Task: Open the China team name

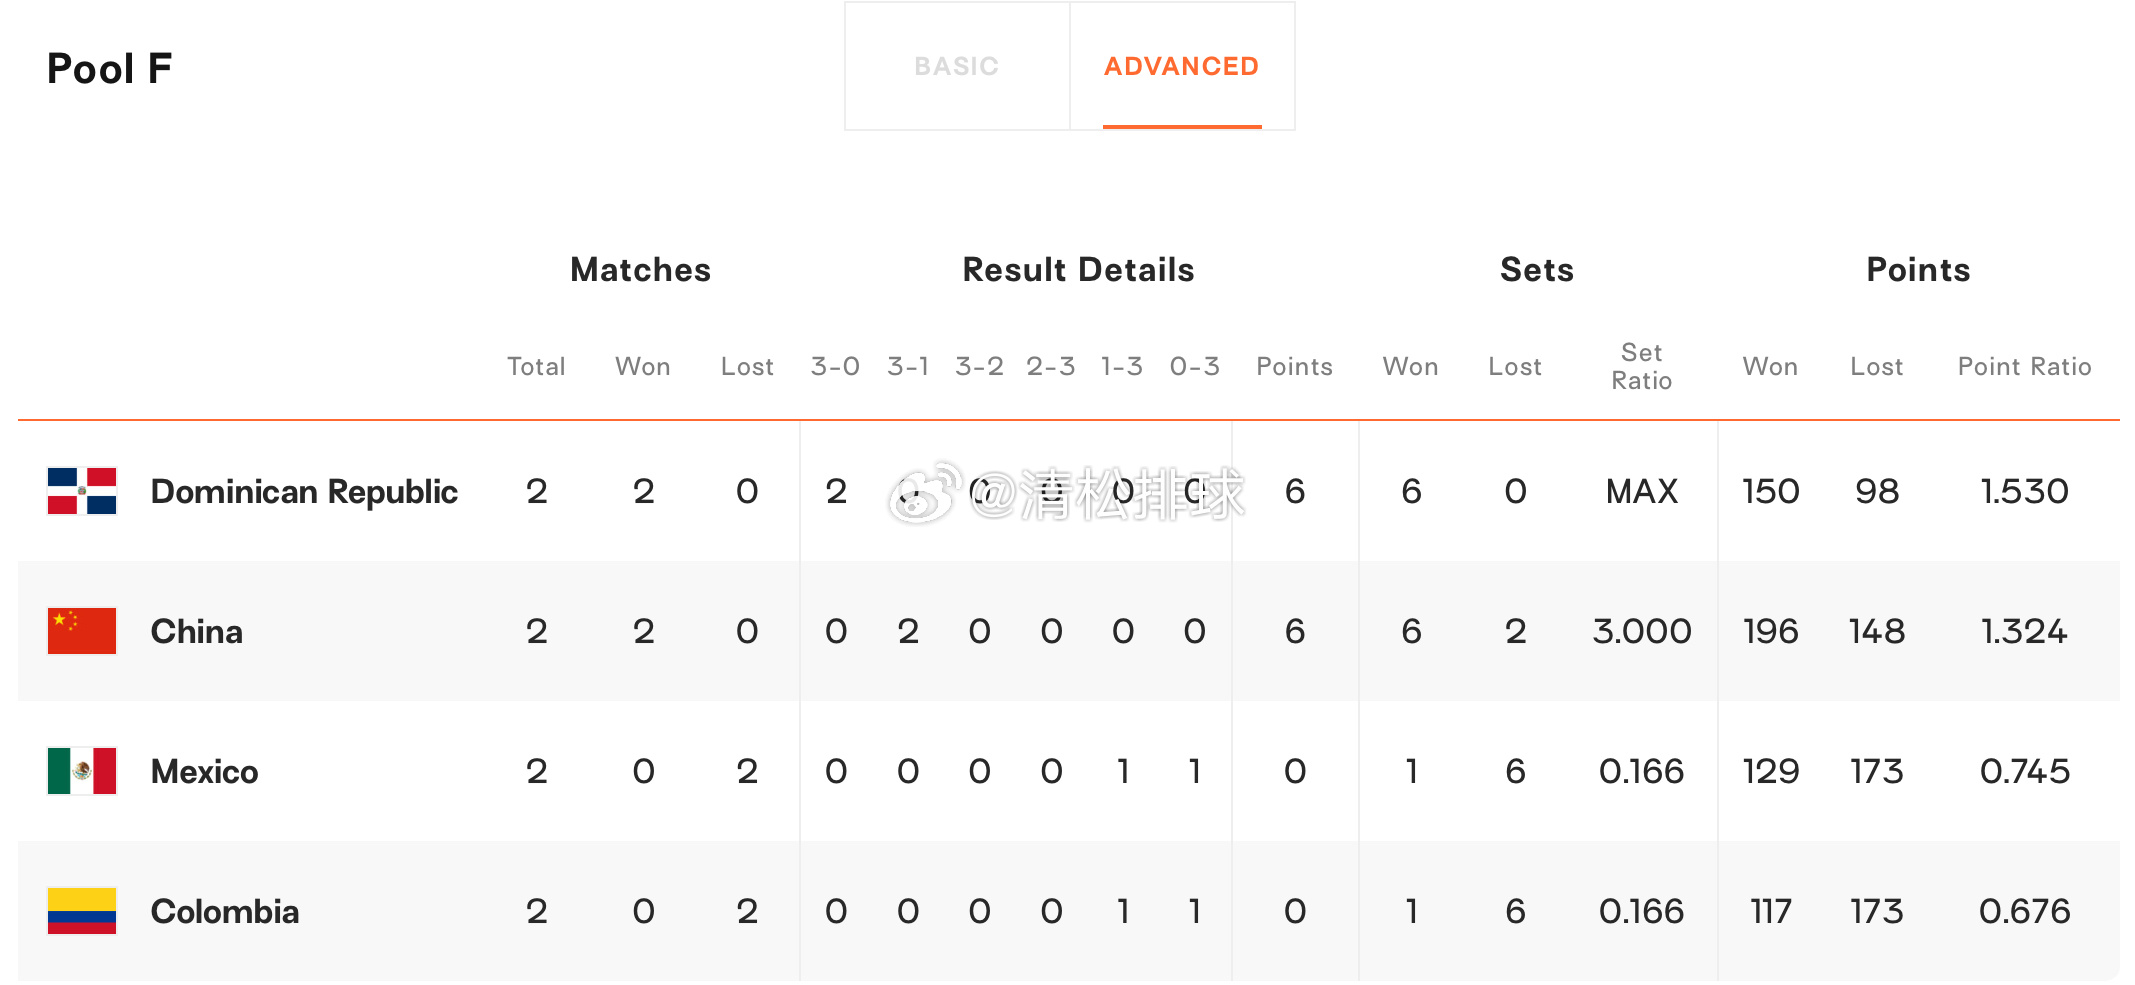Action: [197, 631]
